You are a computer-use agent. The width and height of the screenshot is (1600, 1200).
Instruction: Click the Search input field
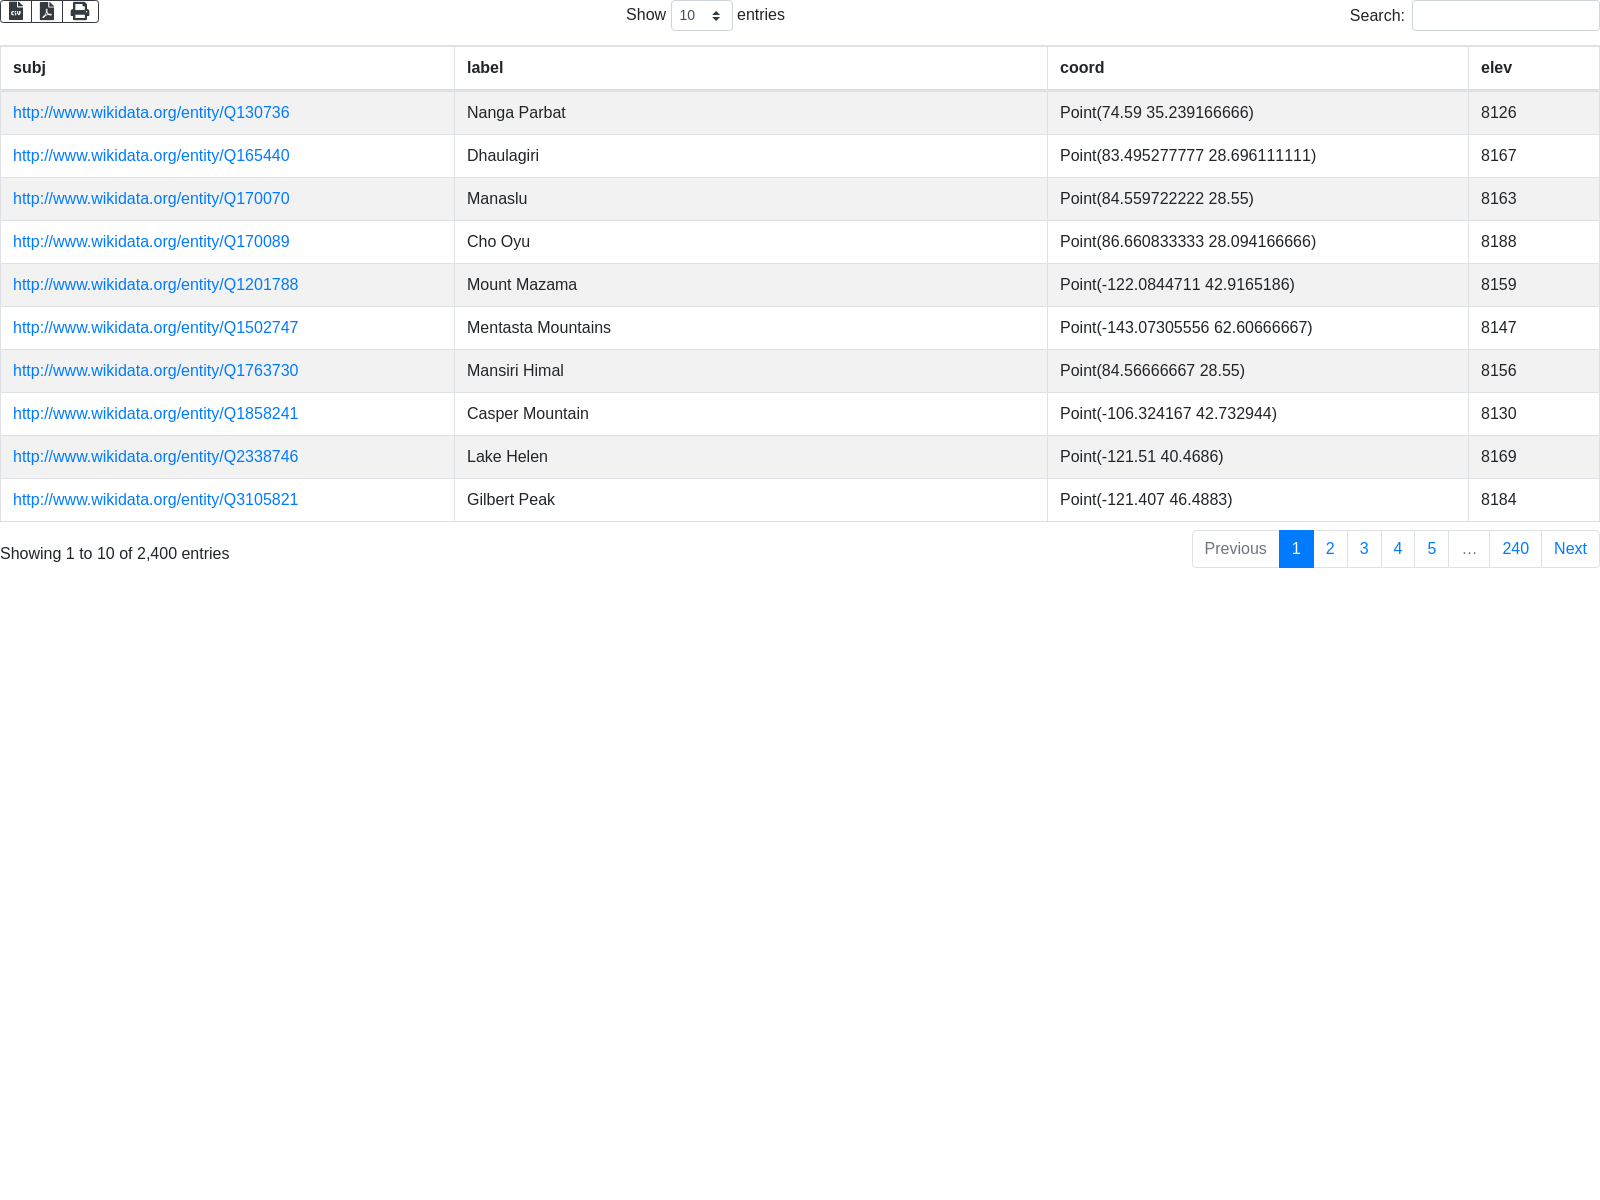click(1505, 16)
